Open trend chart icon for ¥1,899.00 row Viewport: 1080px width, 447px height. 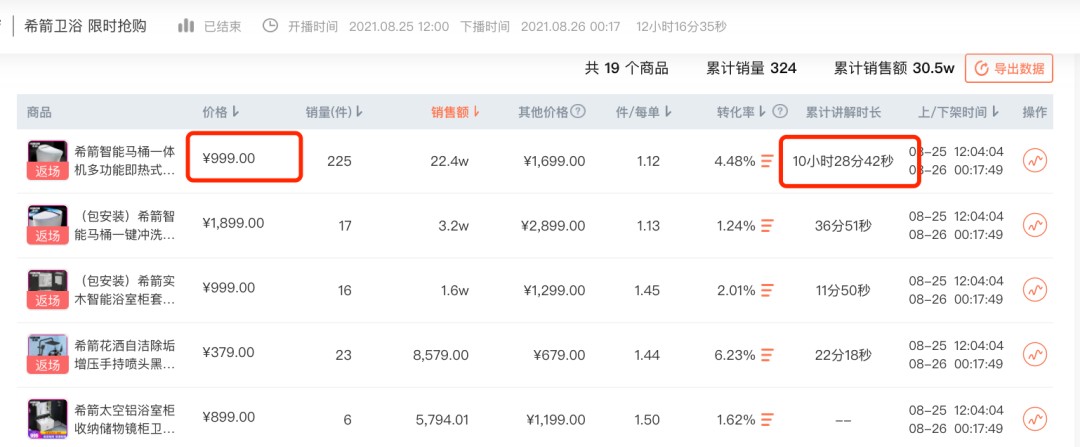coord(1035,225)
